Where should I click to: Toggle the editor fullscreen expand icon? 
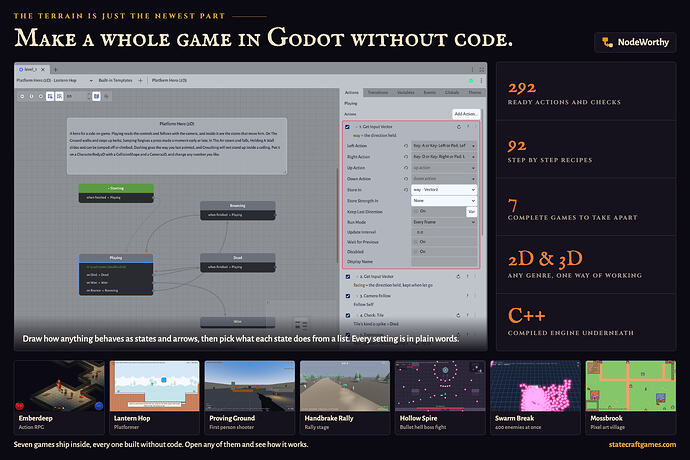point(481,70)
